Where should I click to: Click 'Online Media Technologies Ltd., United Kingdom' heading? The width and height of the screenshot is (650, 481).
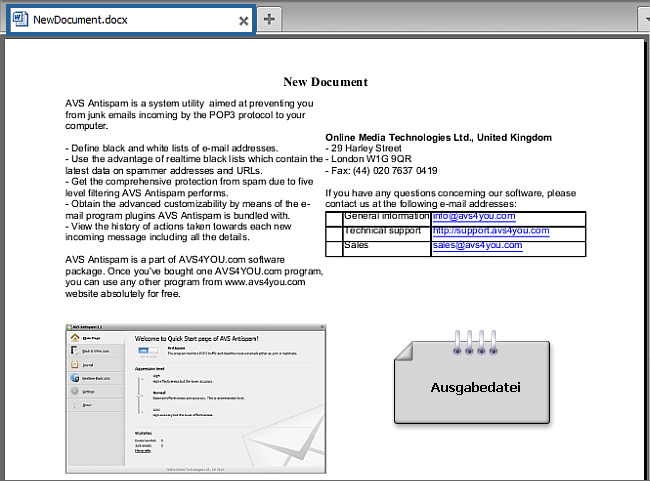[x=438, y=138]
